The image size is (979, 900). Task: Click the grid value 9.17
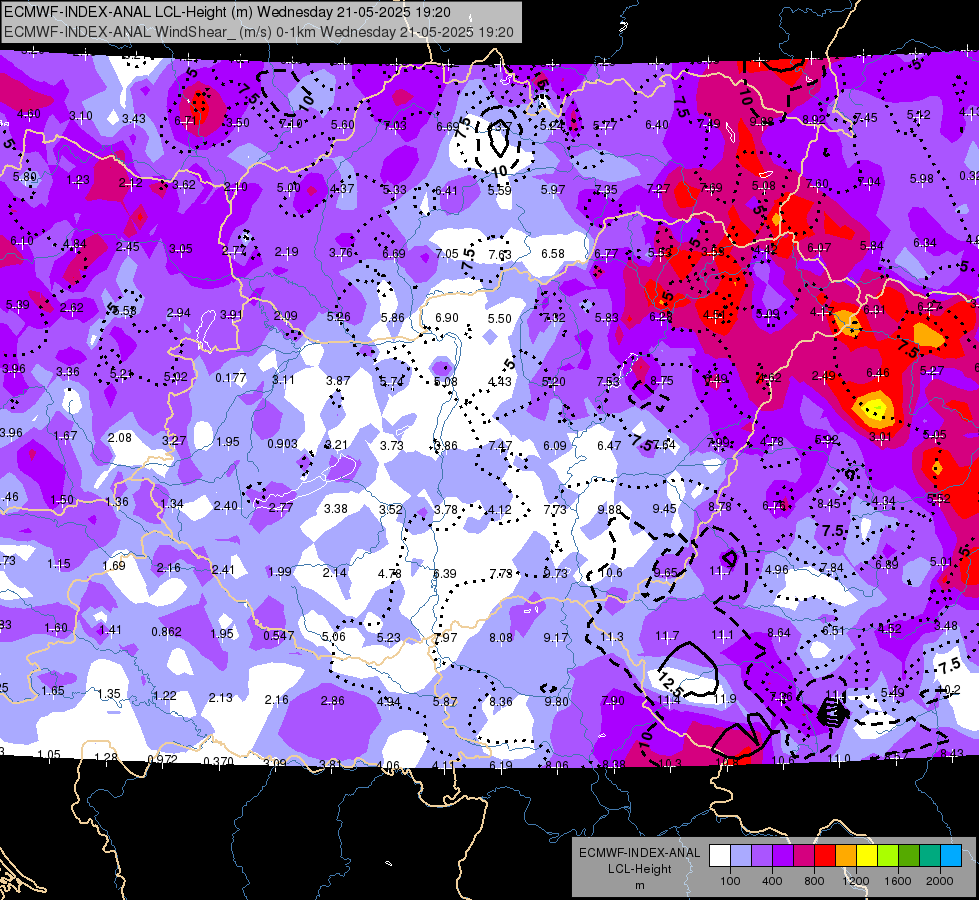point(556,638)
